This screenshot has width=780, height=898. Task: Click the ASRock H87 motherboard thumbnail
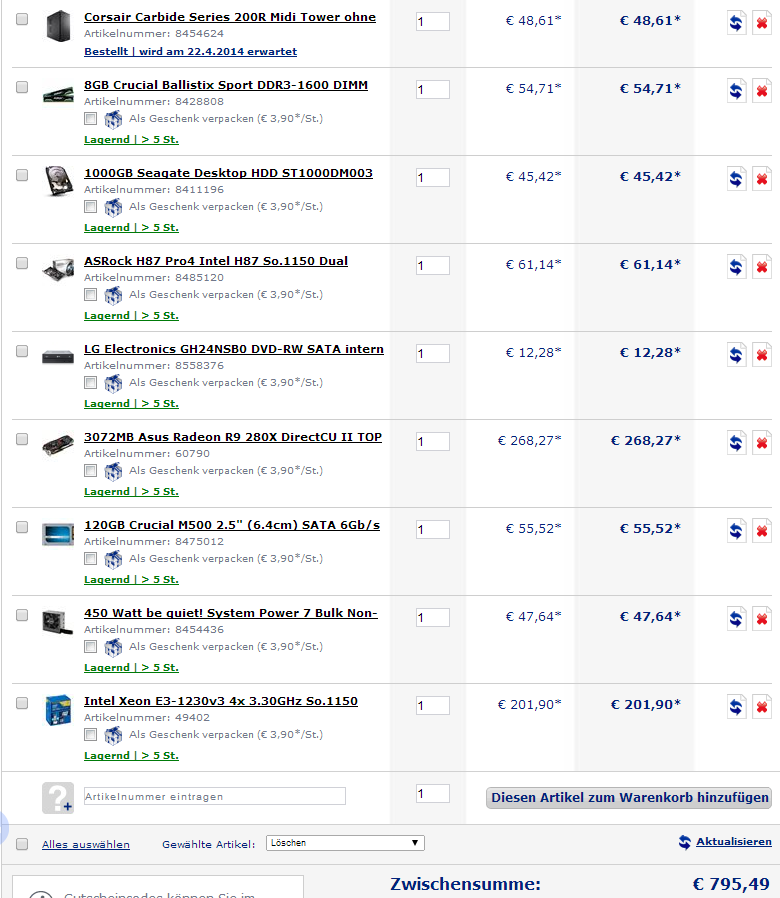click(58, 269)
